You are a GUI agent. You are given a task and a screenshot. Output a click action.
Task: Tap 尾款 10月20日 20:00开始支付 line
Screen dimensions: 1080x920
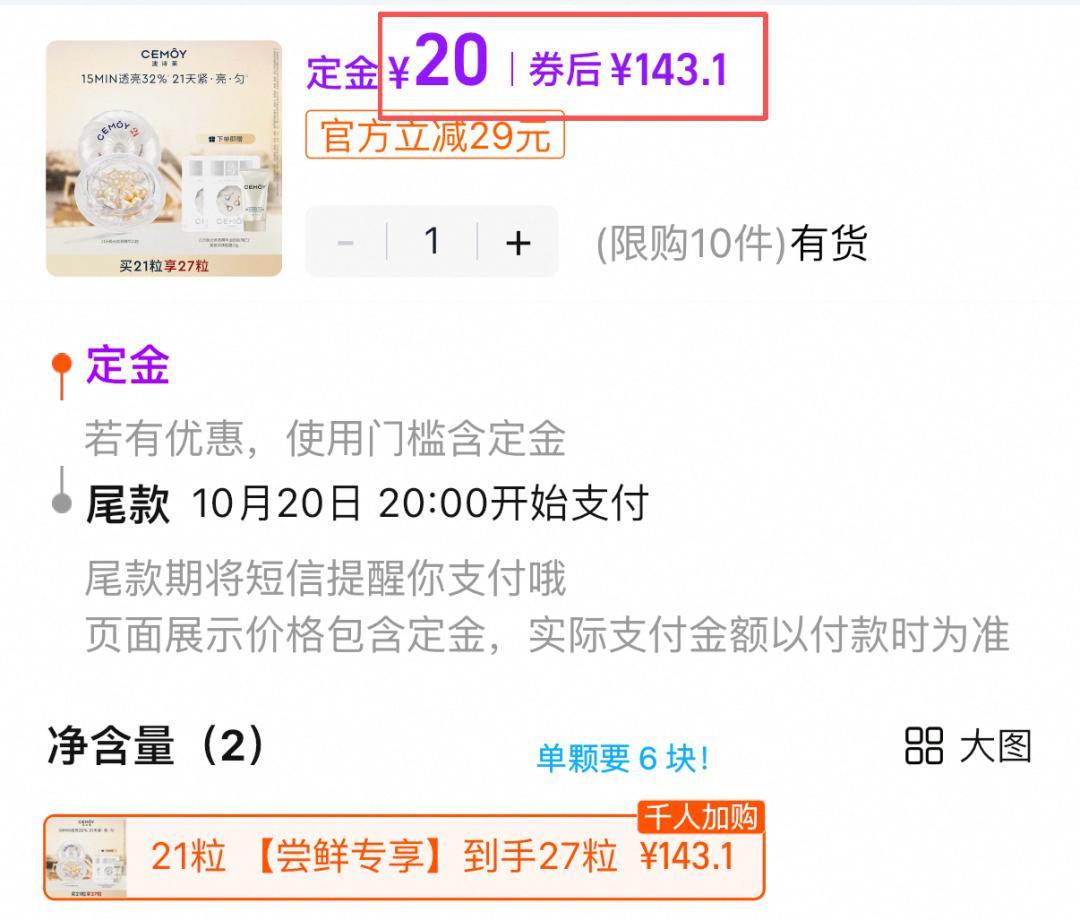click(x=368, y=503)
